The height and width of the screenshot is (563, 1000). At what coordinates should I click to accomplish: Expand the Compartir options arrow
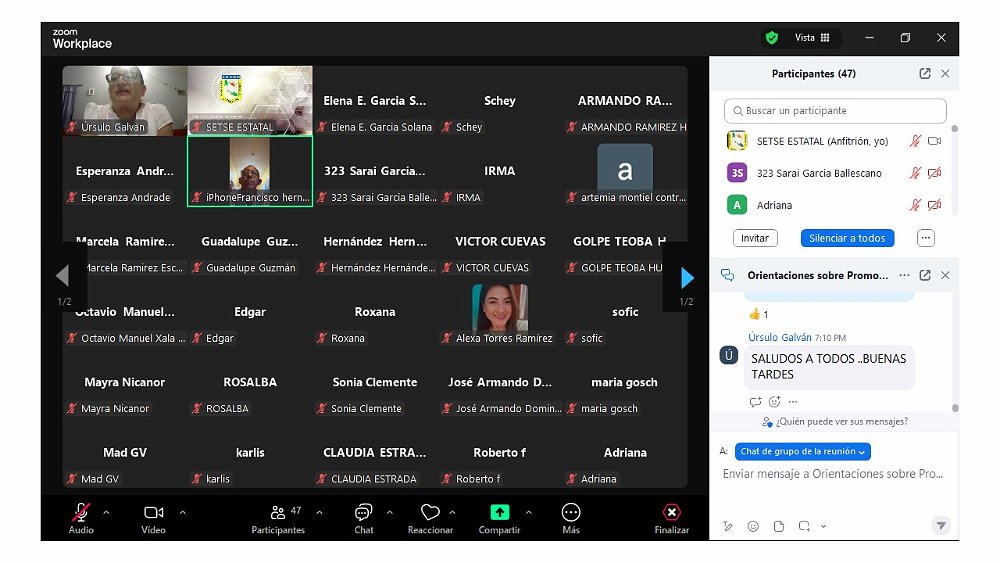coord(529,513)
